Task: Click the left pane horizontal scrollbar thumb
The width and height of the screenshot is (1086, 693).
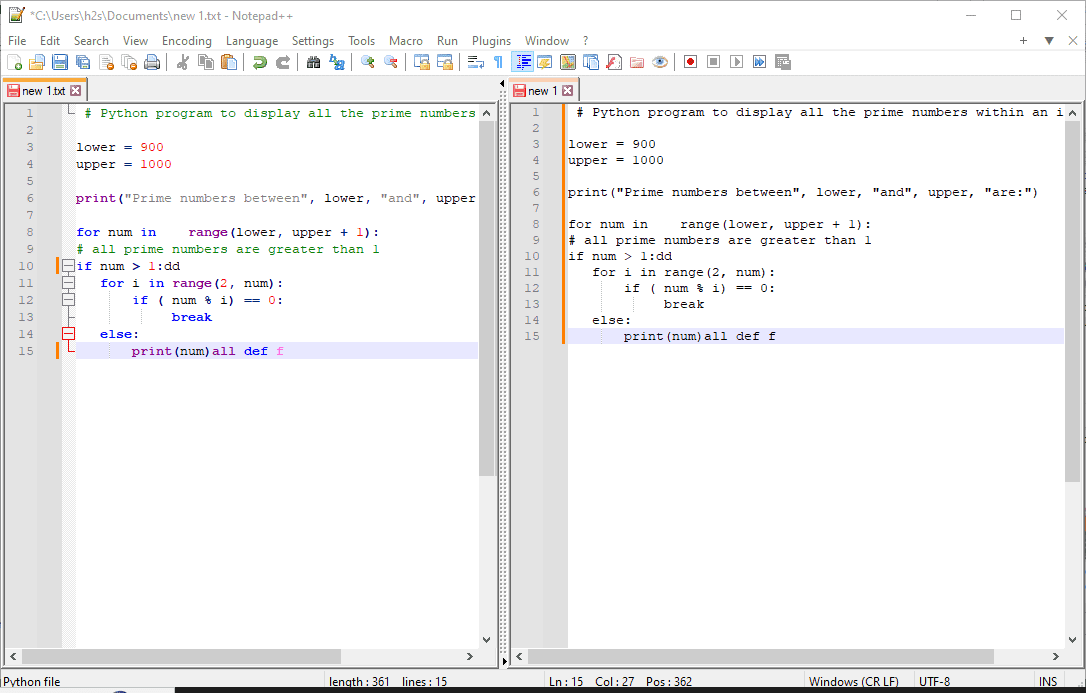Action: coord(181,656)
